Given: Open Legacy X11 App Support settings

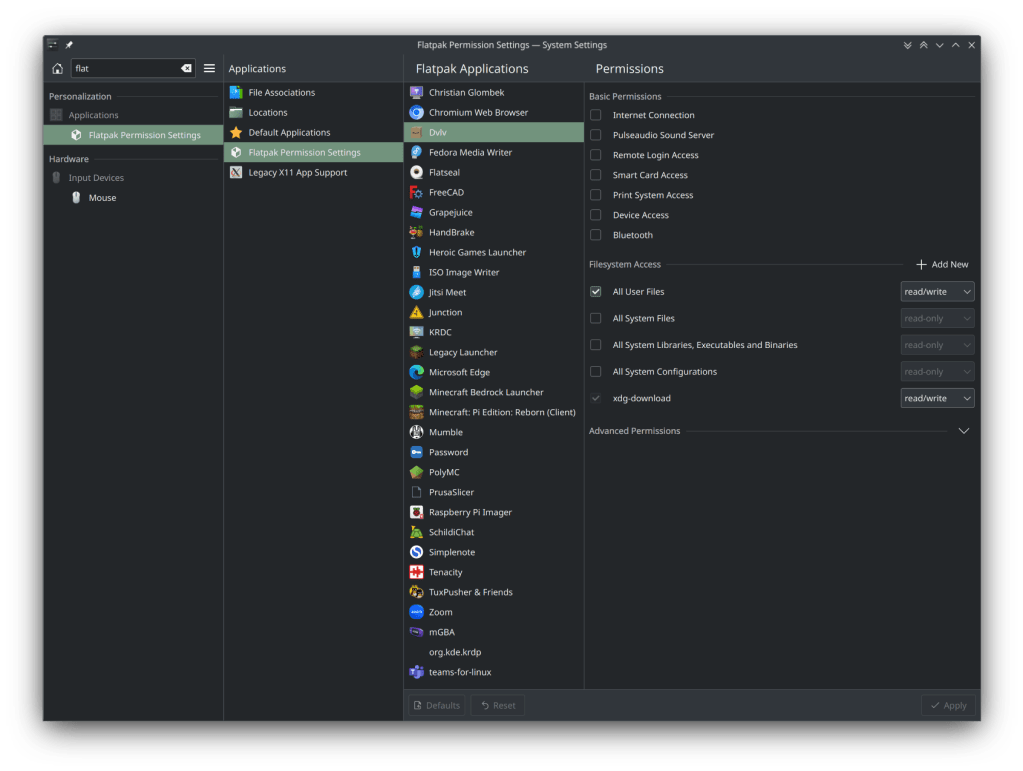Looking at the screenshot, I should click(x=300, y=171).
